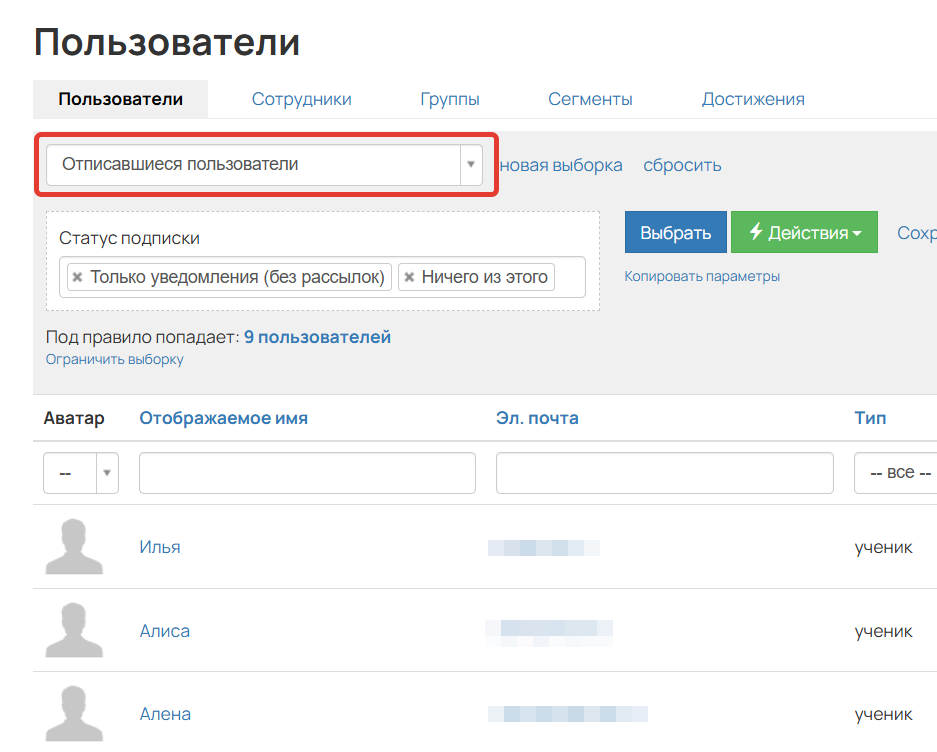The width and height of the screenshot is (937, 752).
Task: Switch to the Достижения tab
Action: click(753, 98)
